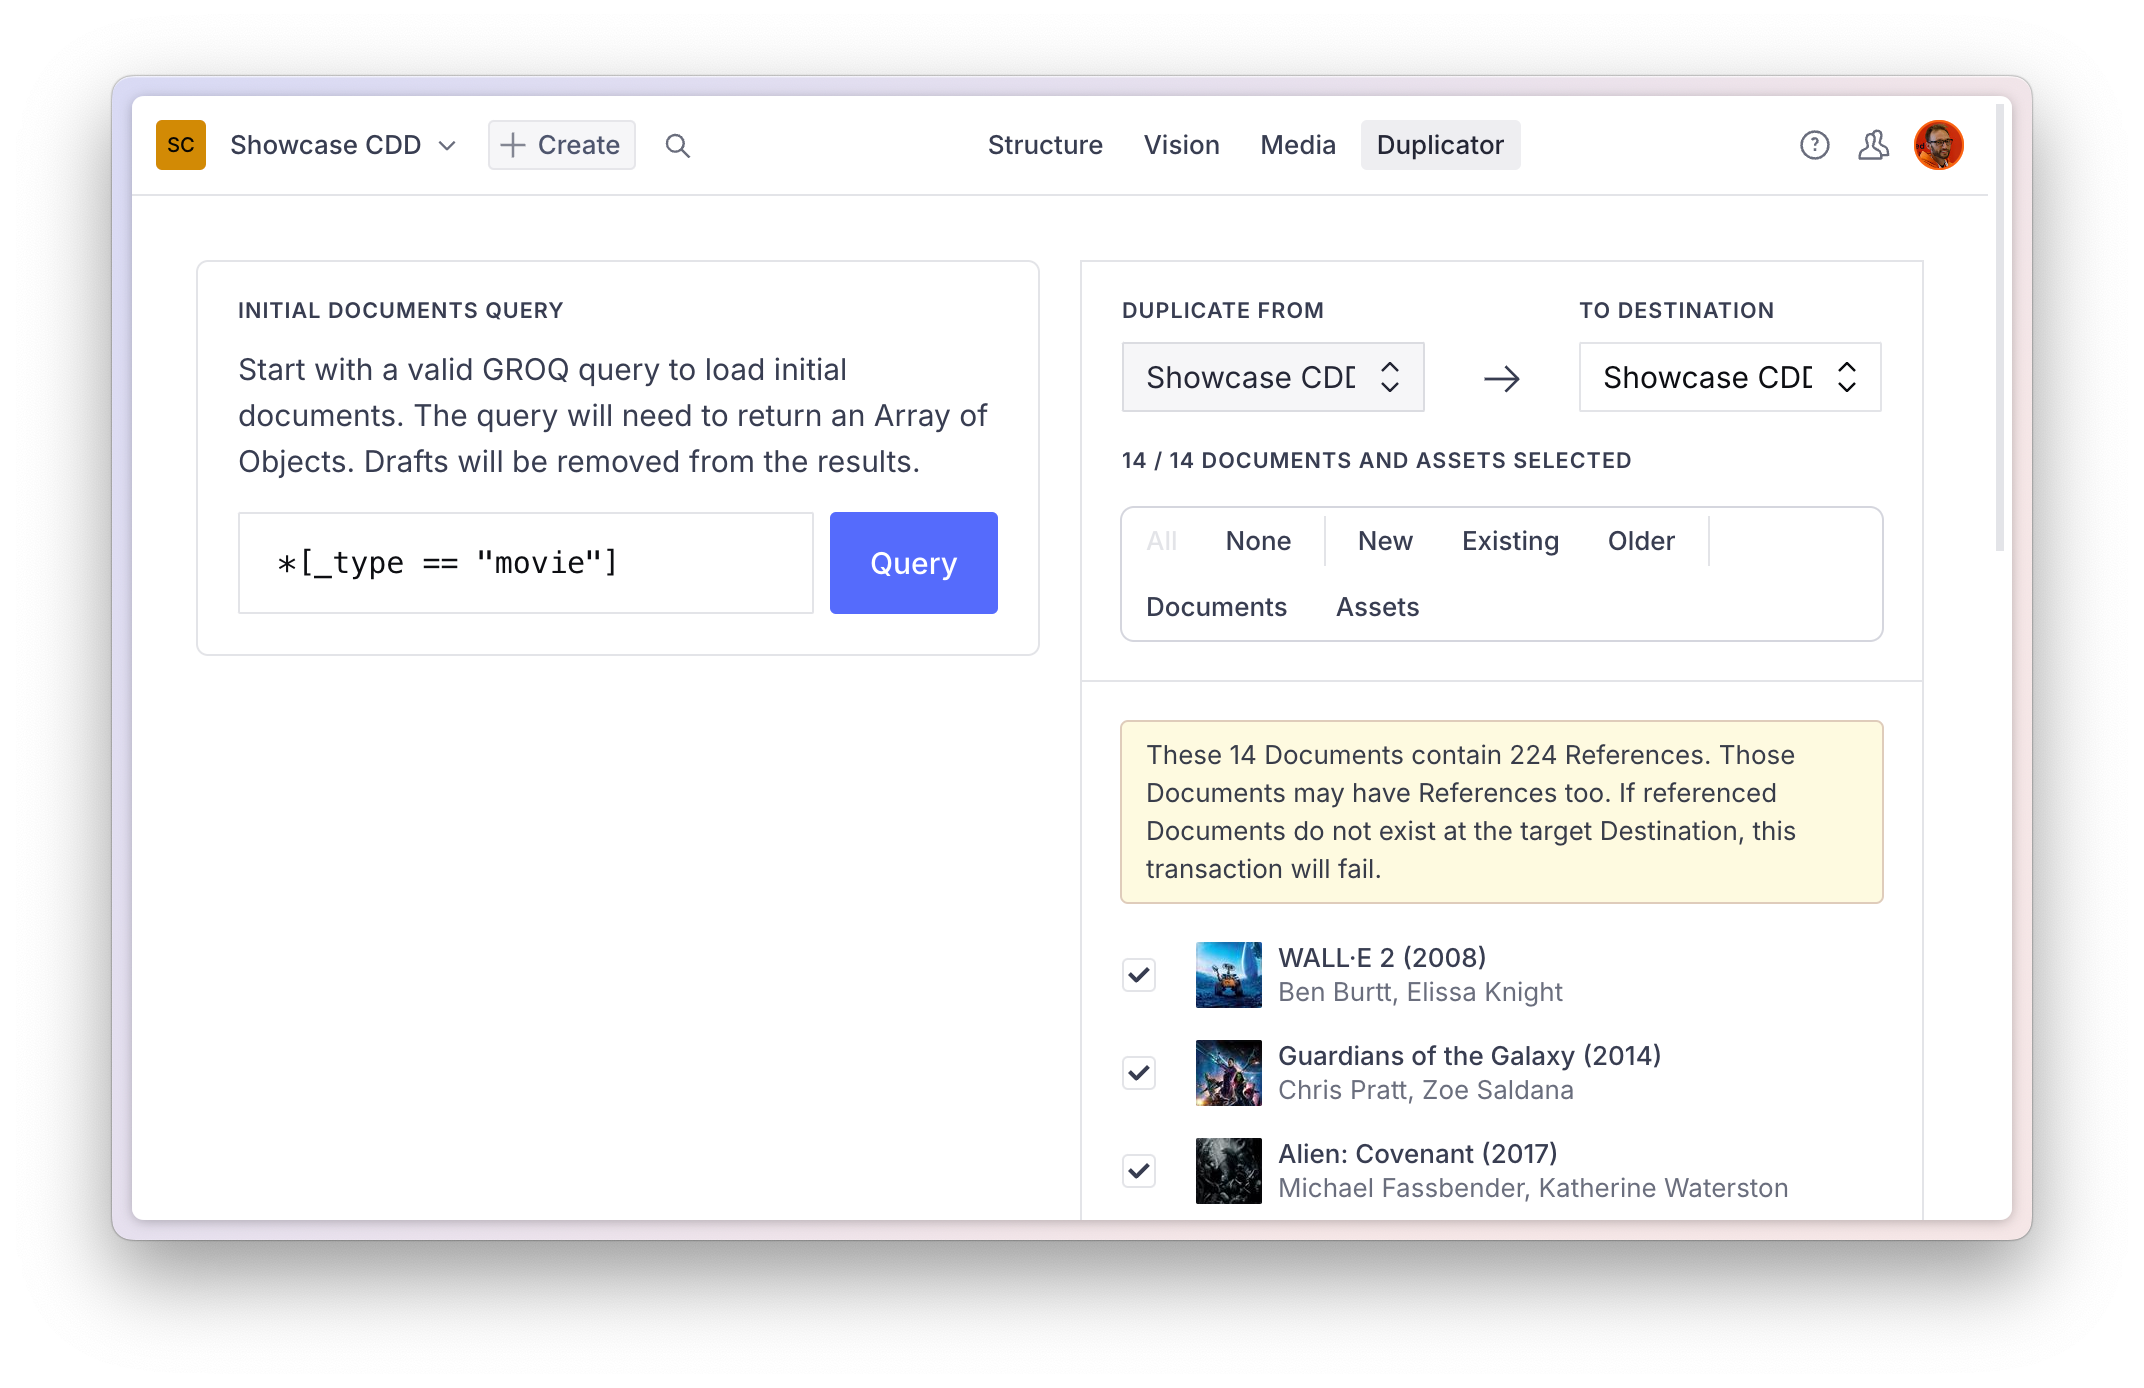
Task: Click the Create button with plus icon
Action: pos(558,145)
